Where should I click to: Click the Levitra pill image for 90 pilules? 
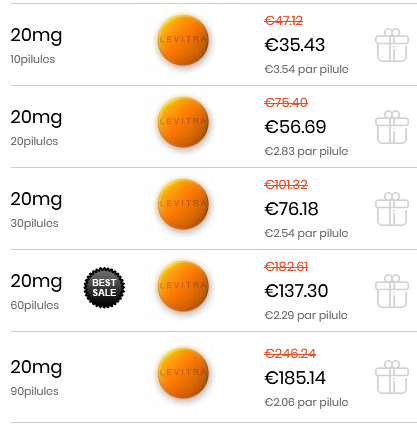click(x=183, y=373)
